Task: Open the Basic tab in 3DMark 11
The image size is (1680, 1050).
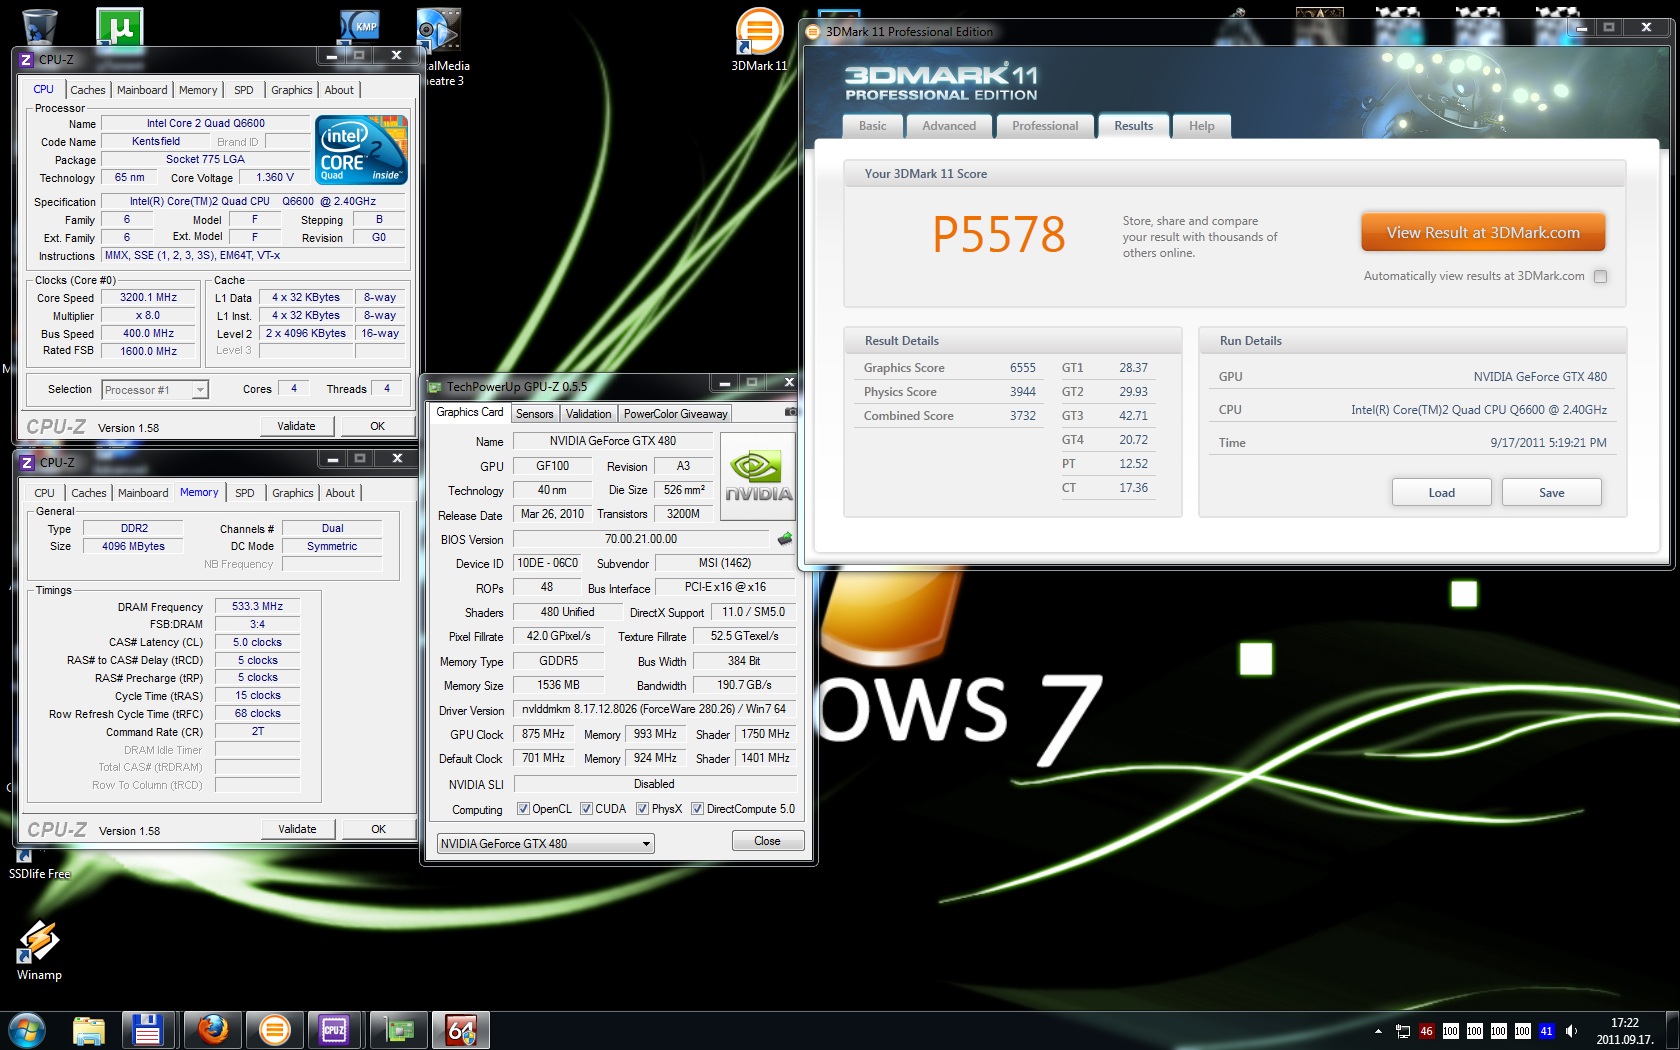Action: [873, 126]
